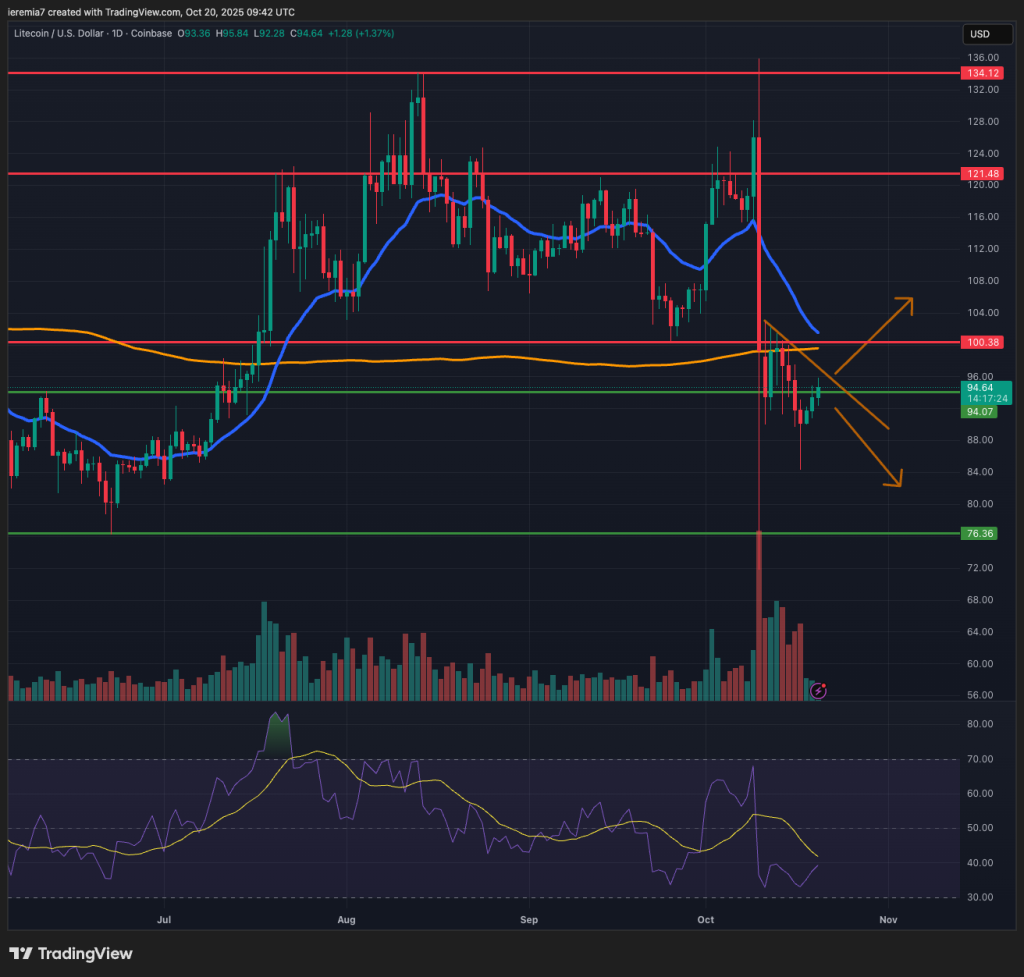
Task: Click the red 100.38 resistance price label
Action: [x=979, y=342]
